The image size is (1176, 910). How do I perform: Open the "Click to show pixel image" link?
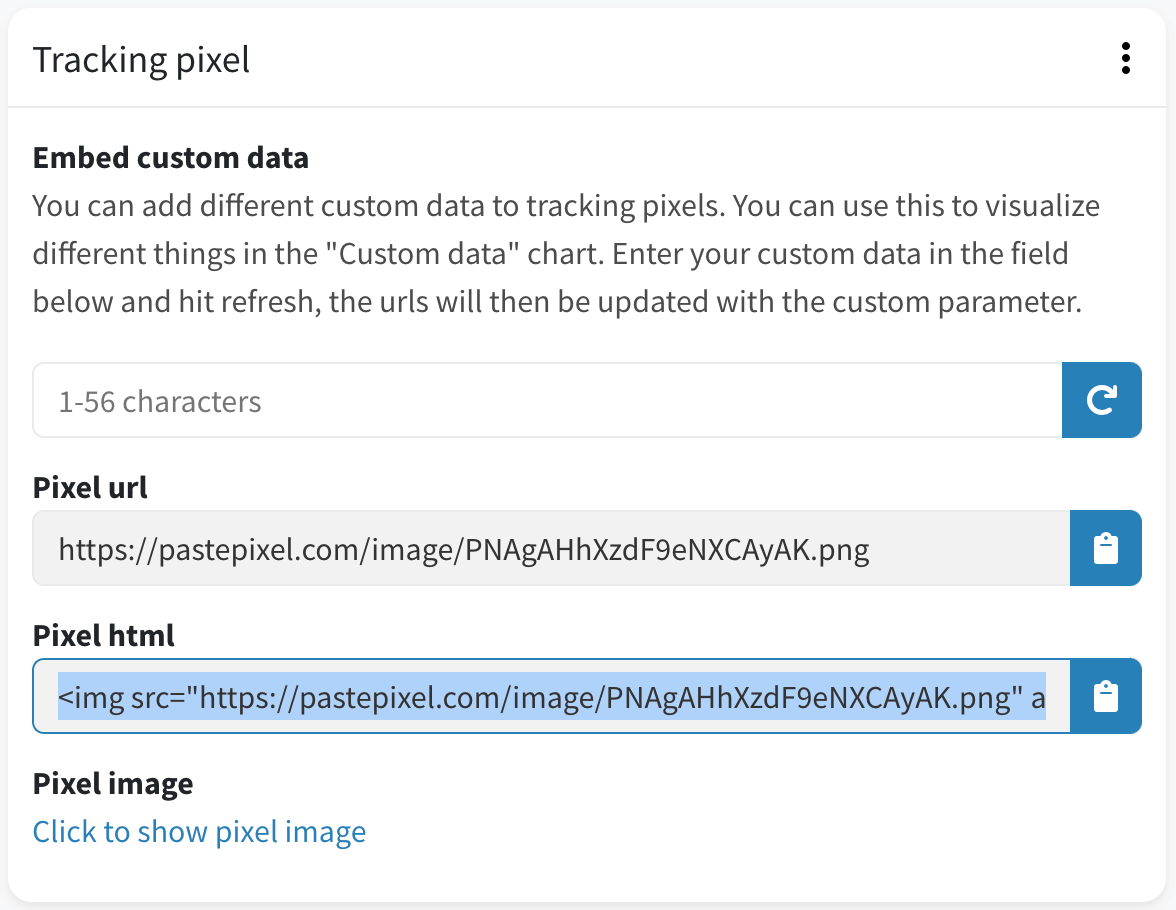[200, 832]
